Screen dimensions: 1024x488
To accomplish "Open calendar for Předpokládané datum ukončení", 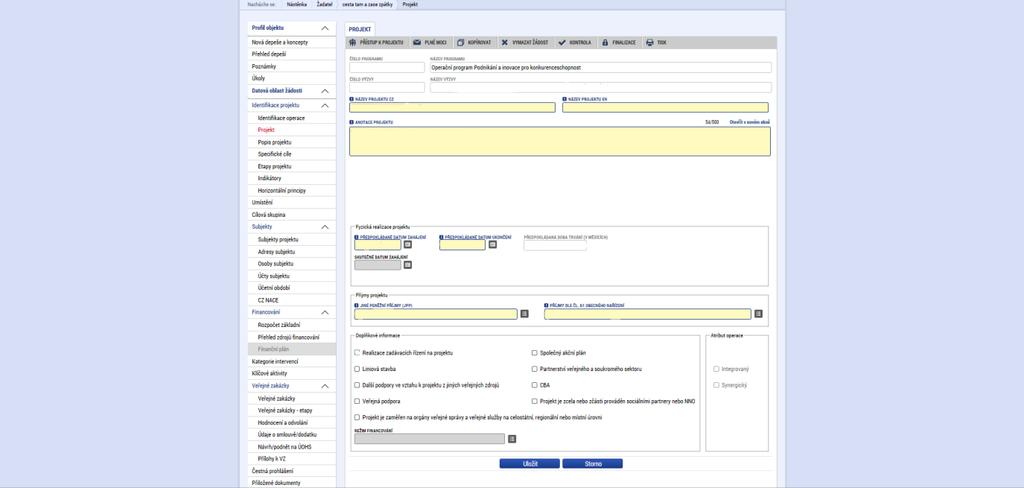I will pyautogui.click(x=492, y=244).
